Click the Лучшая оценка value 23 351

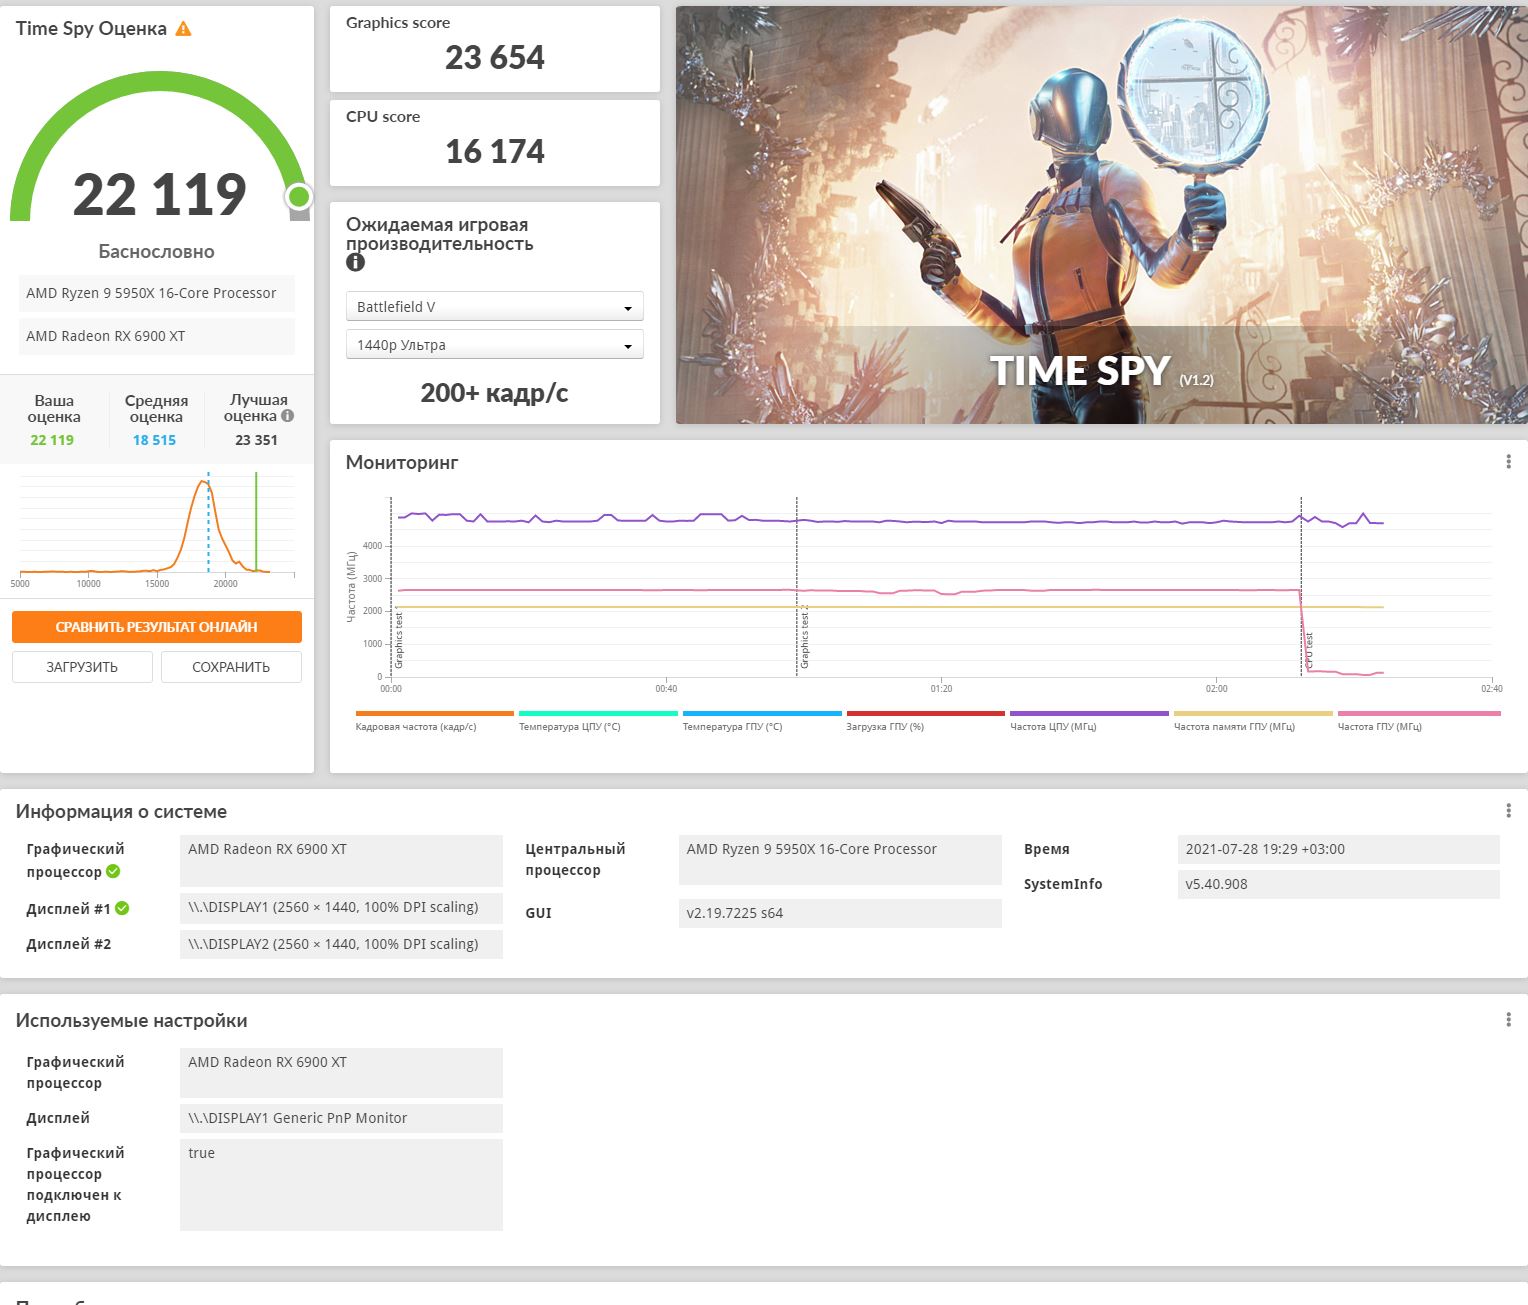tap(256, 440)
